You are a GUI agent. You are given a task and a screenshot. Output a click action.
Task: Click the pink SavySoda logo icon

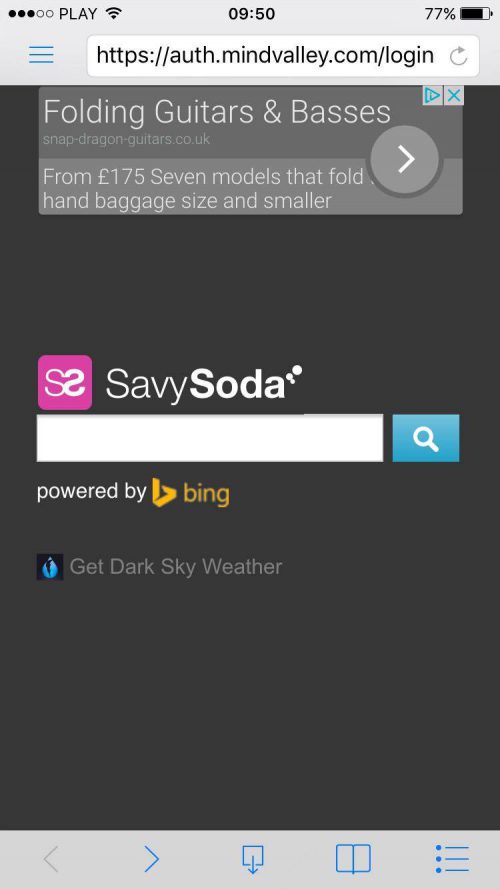click(65, 382)
